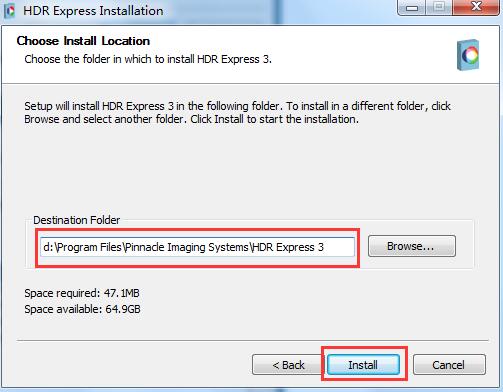Click the separator line above the buttons
The width and height of the screenshot is (503, 392).
(x=253, y=341)
